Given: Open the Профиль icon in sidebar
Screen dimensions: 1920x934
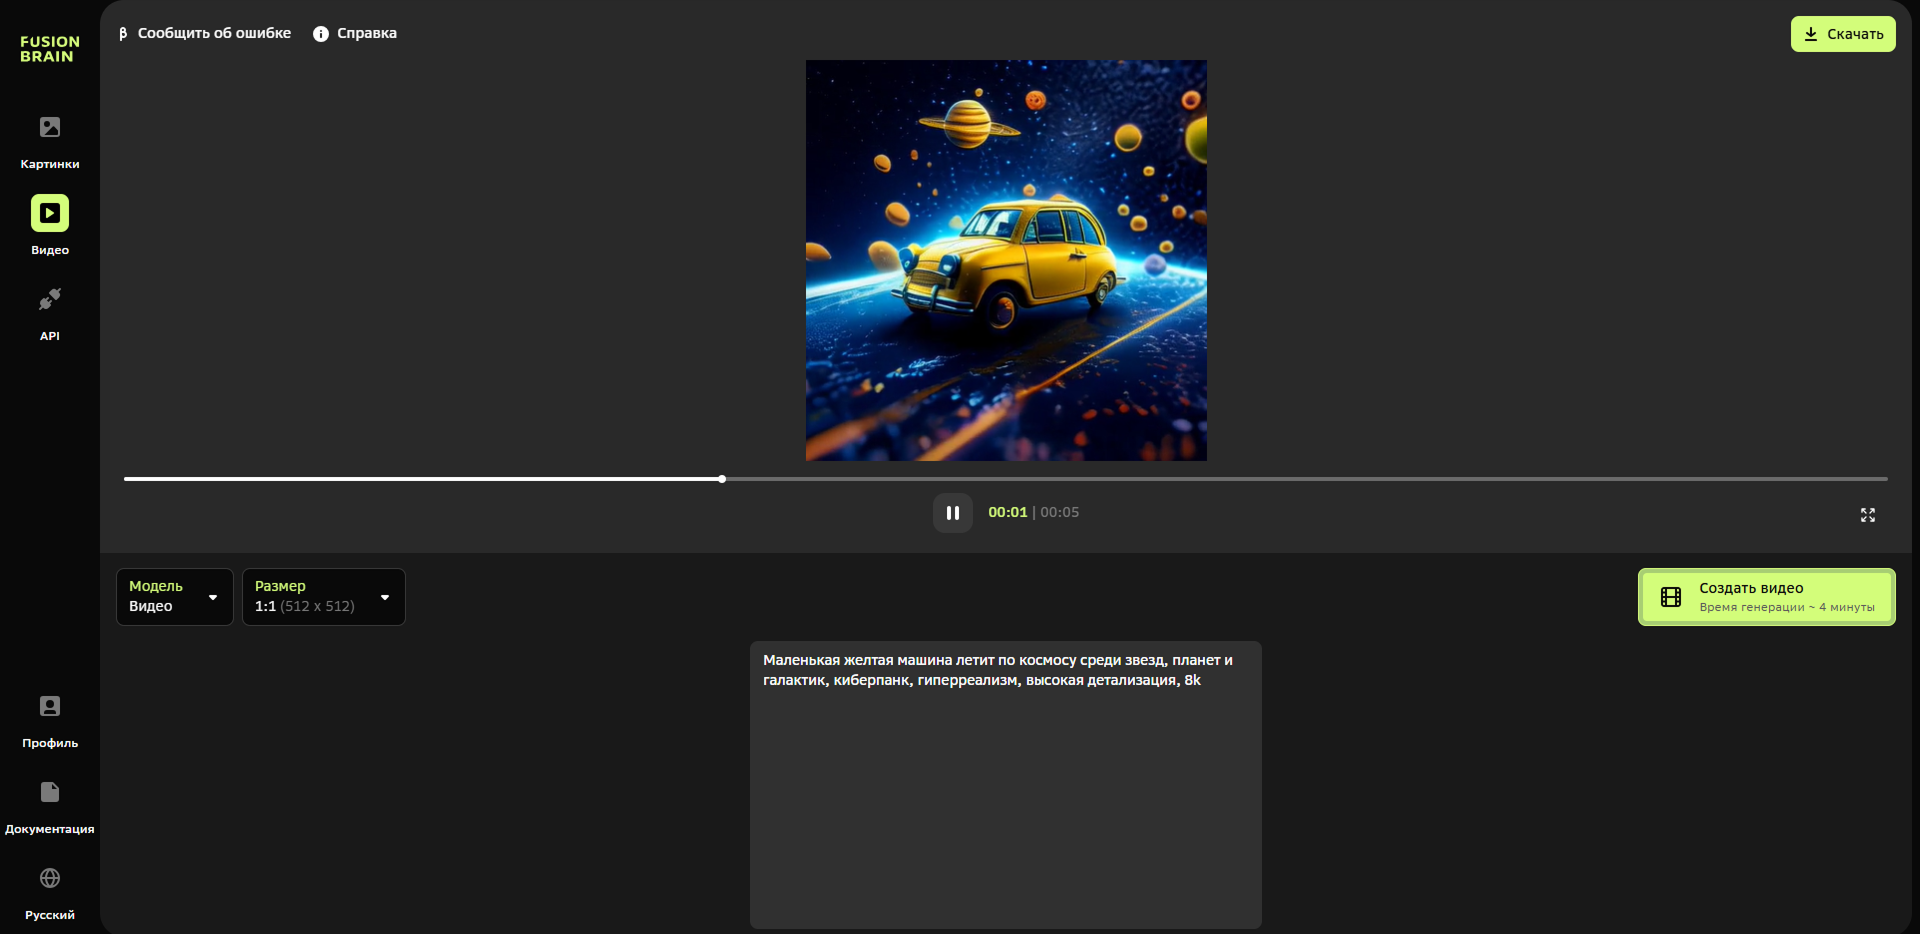Looking at the screenshot, I should tap(50, 707).
